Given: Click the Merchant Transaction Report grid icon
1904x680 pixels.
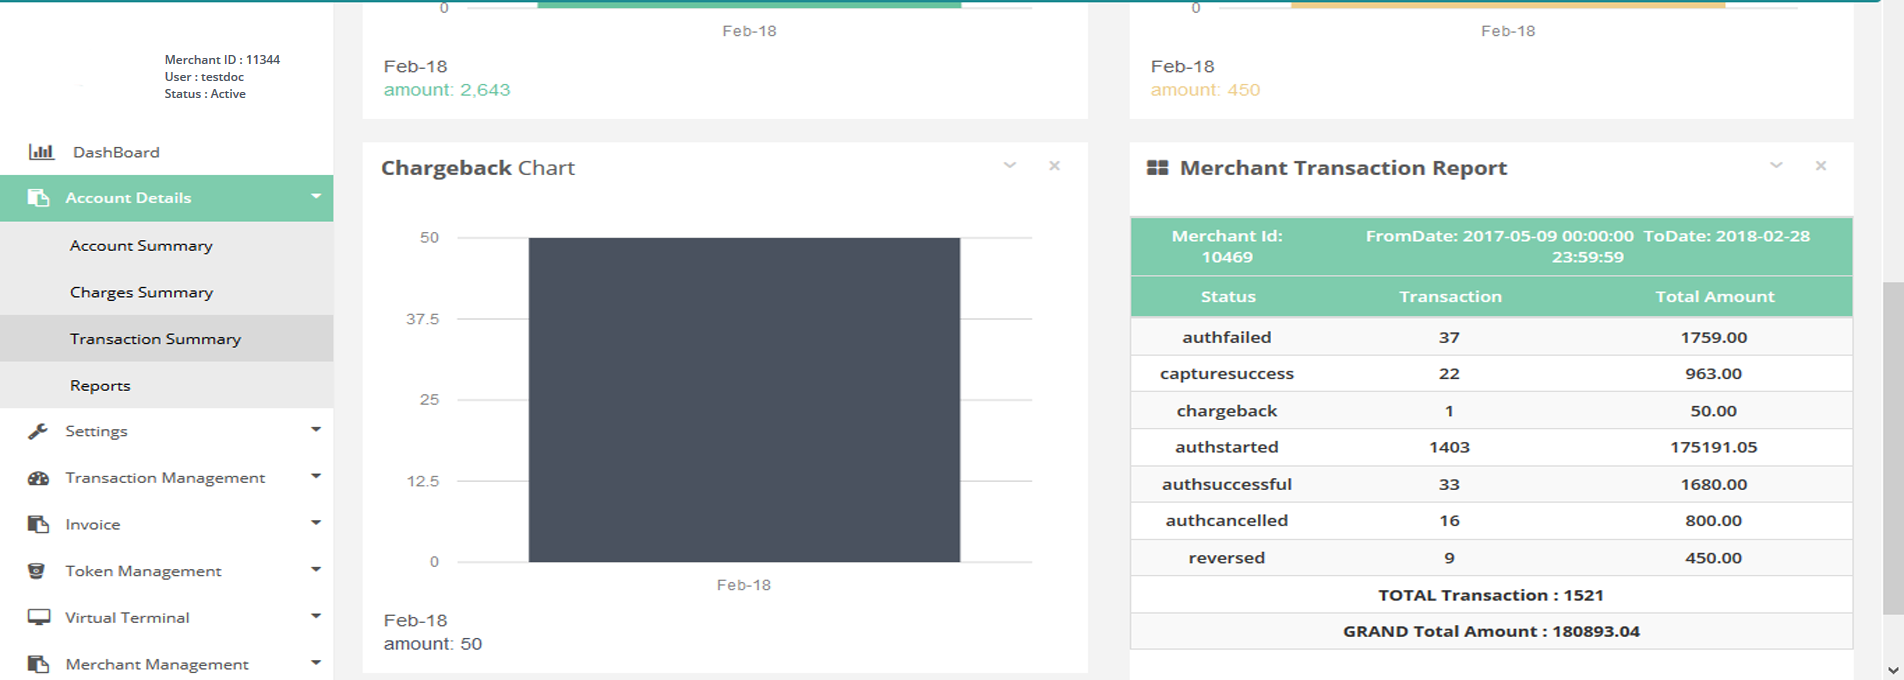Looking at the screenshot, I should pos(1157,168).
